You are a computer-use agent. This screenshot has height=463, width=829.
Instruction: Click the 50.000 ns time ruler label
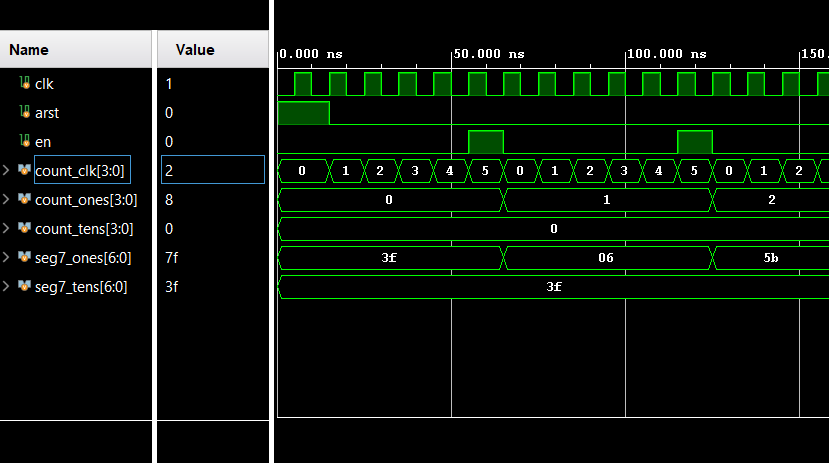pos(489,54)
